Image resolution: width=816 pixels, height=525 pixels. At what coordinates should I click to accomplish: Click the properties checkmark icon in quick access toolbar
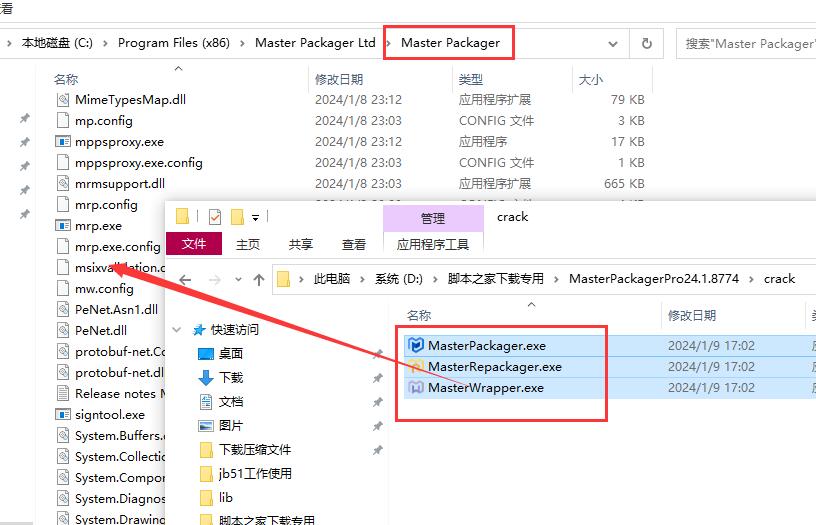(x=214, y=216)
